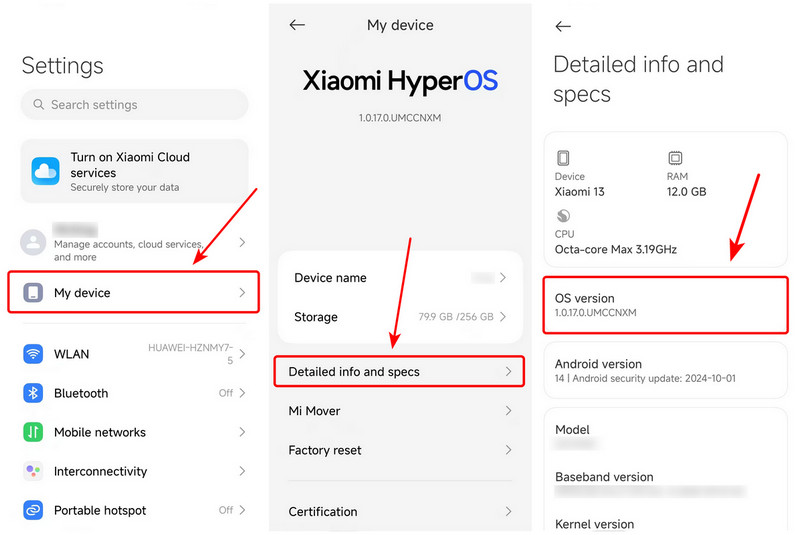Click the CPU Snapdragon icon
800x535 pixels.
click(563, 216)
